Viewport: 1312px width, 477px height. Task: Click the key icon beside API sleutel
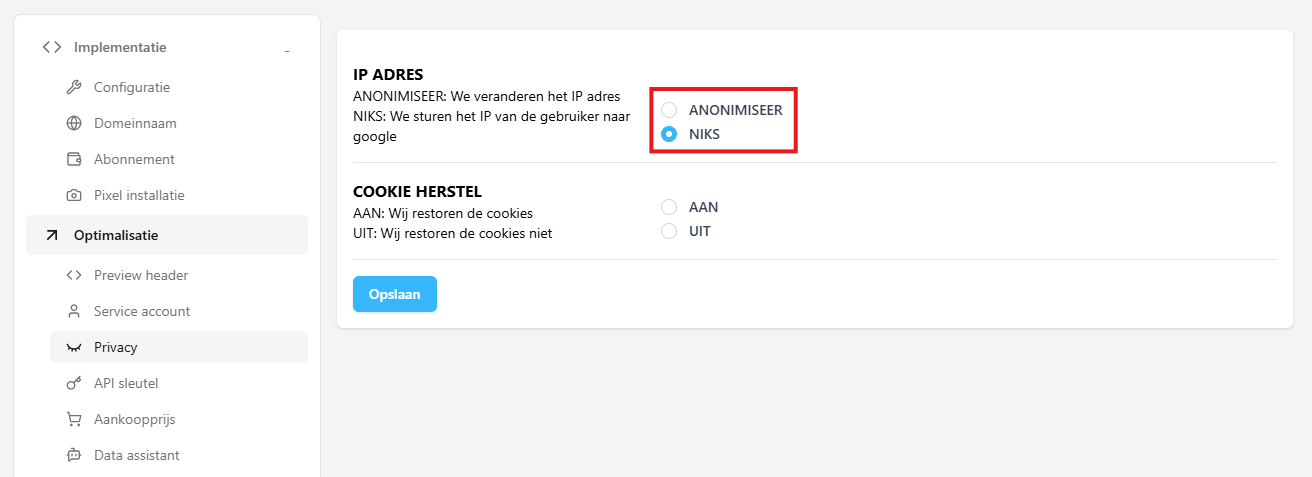pyautogui.click(x=73, y=383)
